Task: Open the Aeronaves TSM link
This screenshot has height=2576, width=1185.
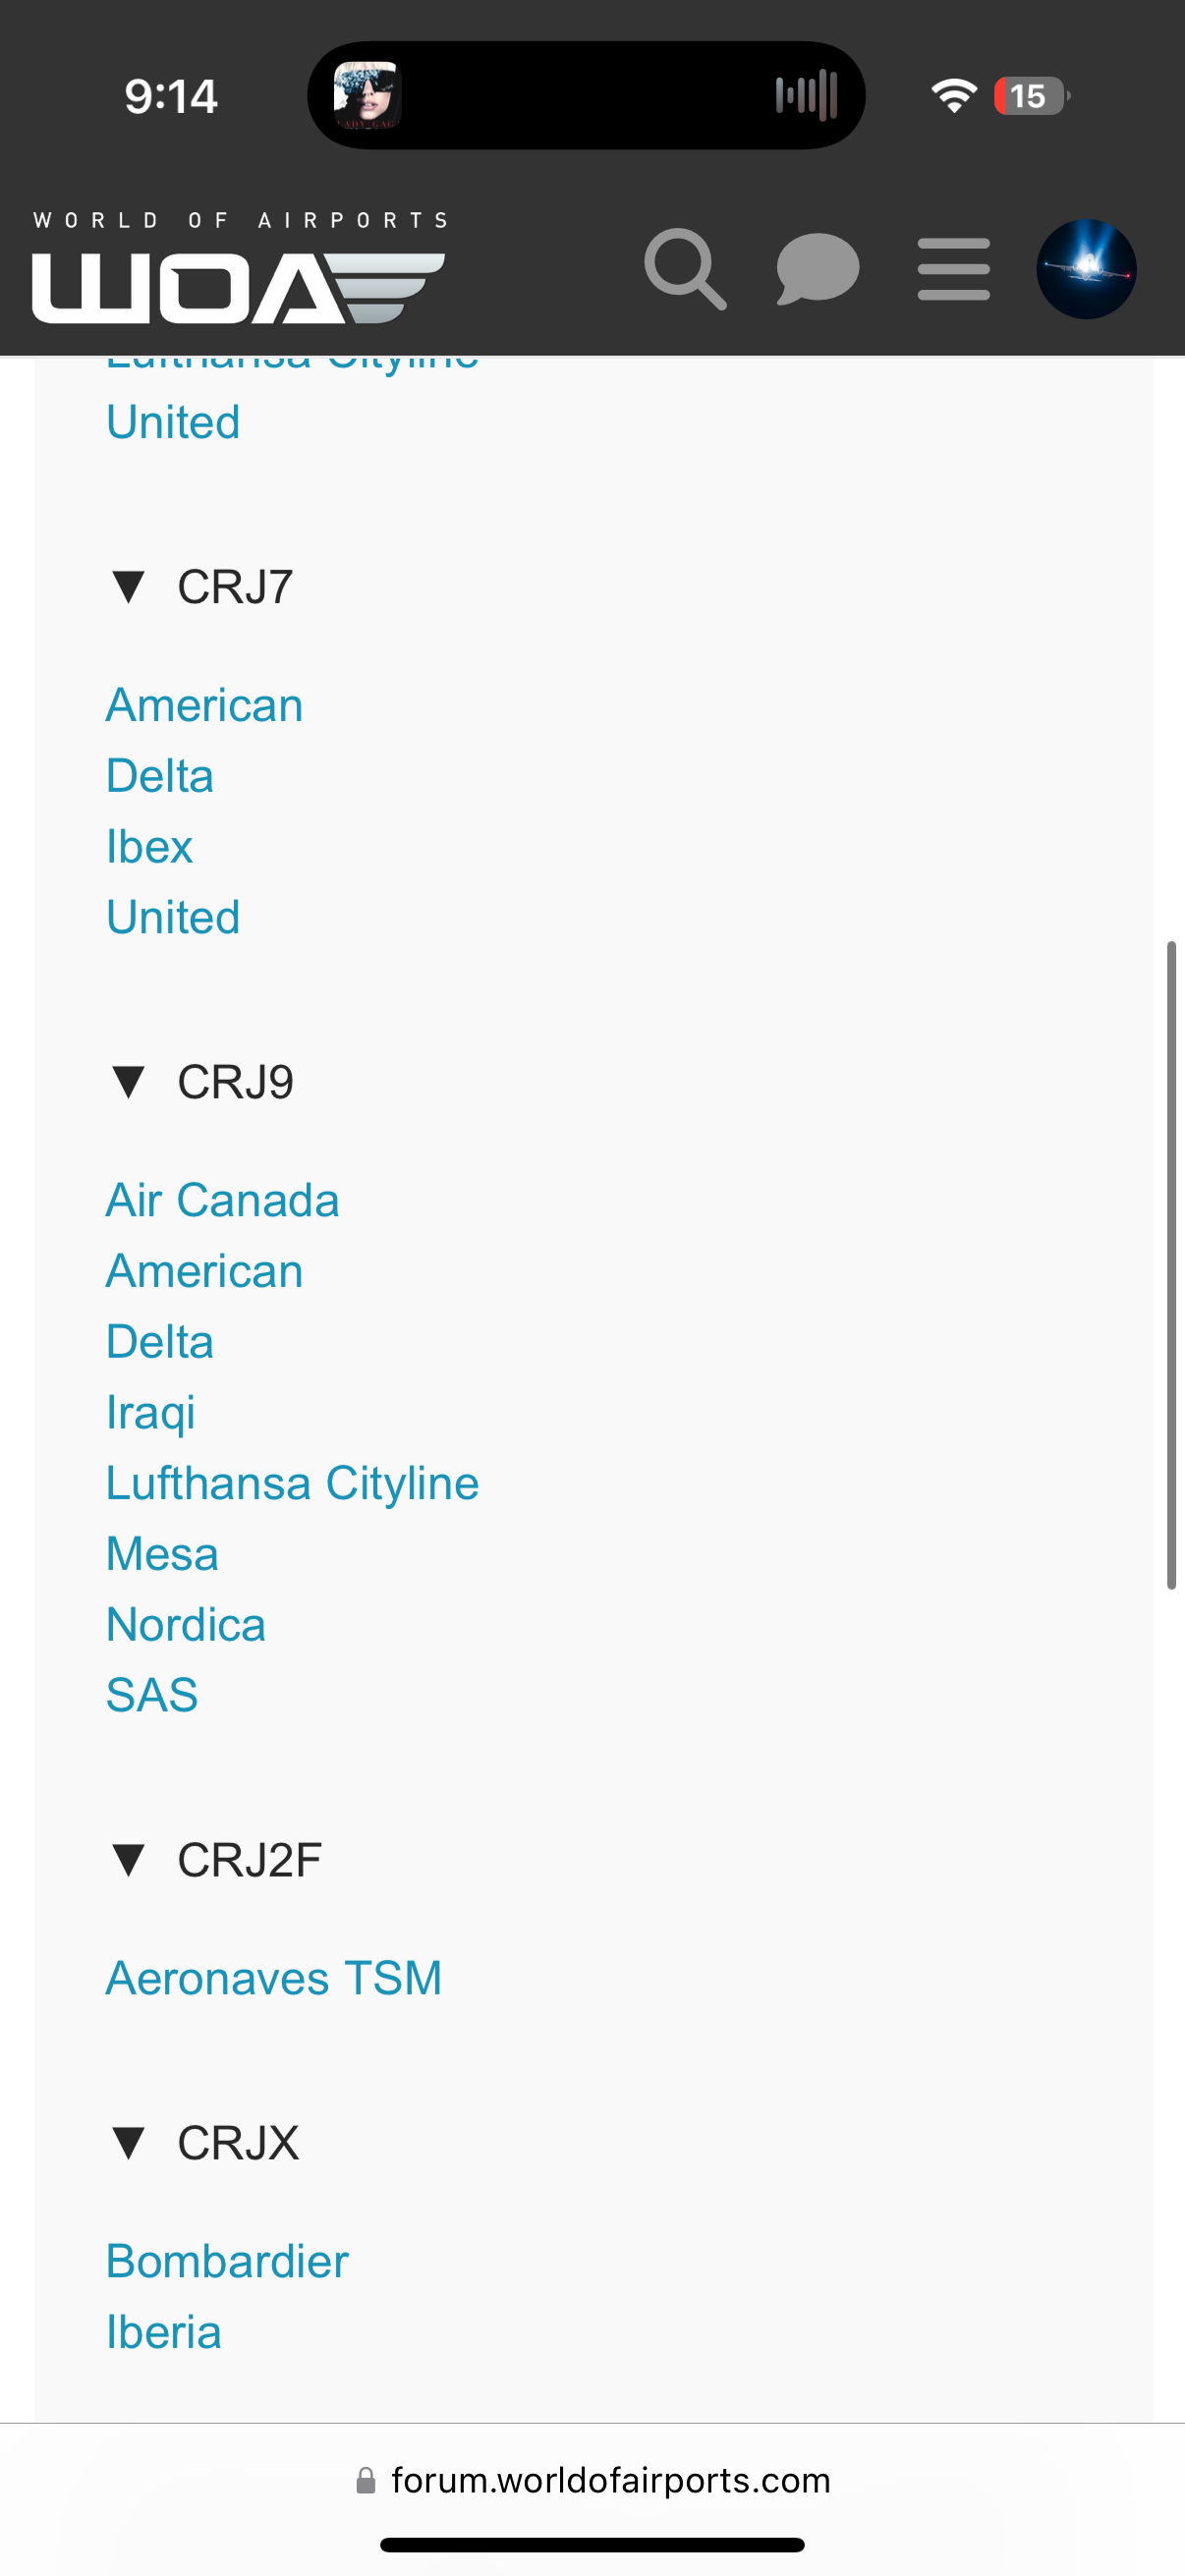Action: point(274,1978)
